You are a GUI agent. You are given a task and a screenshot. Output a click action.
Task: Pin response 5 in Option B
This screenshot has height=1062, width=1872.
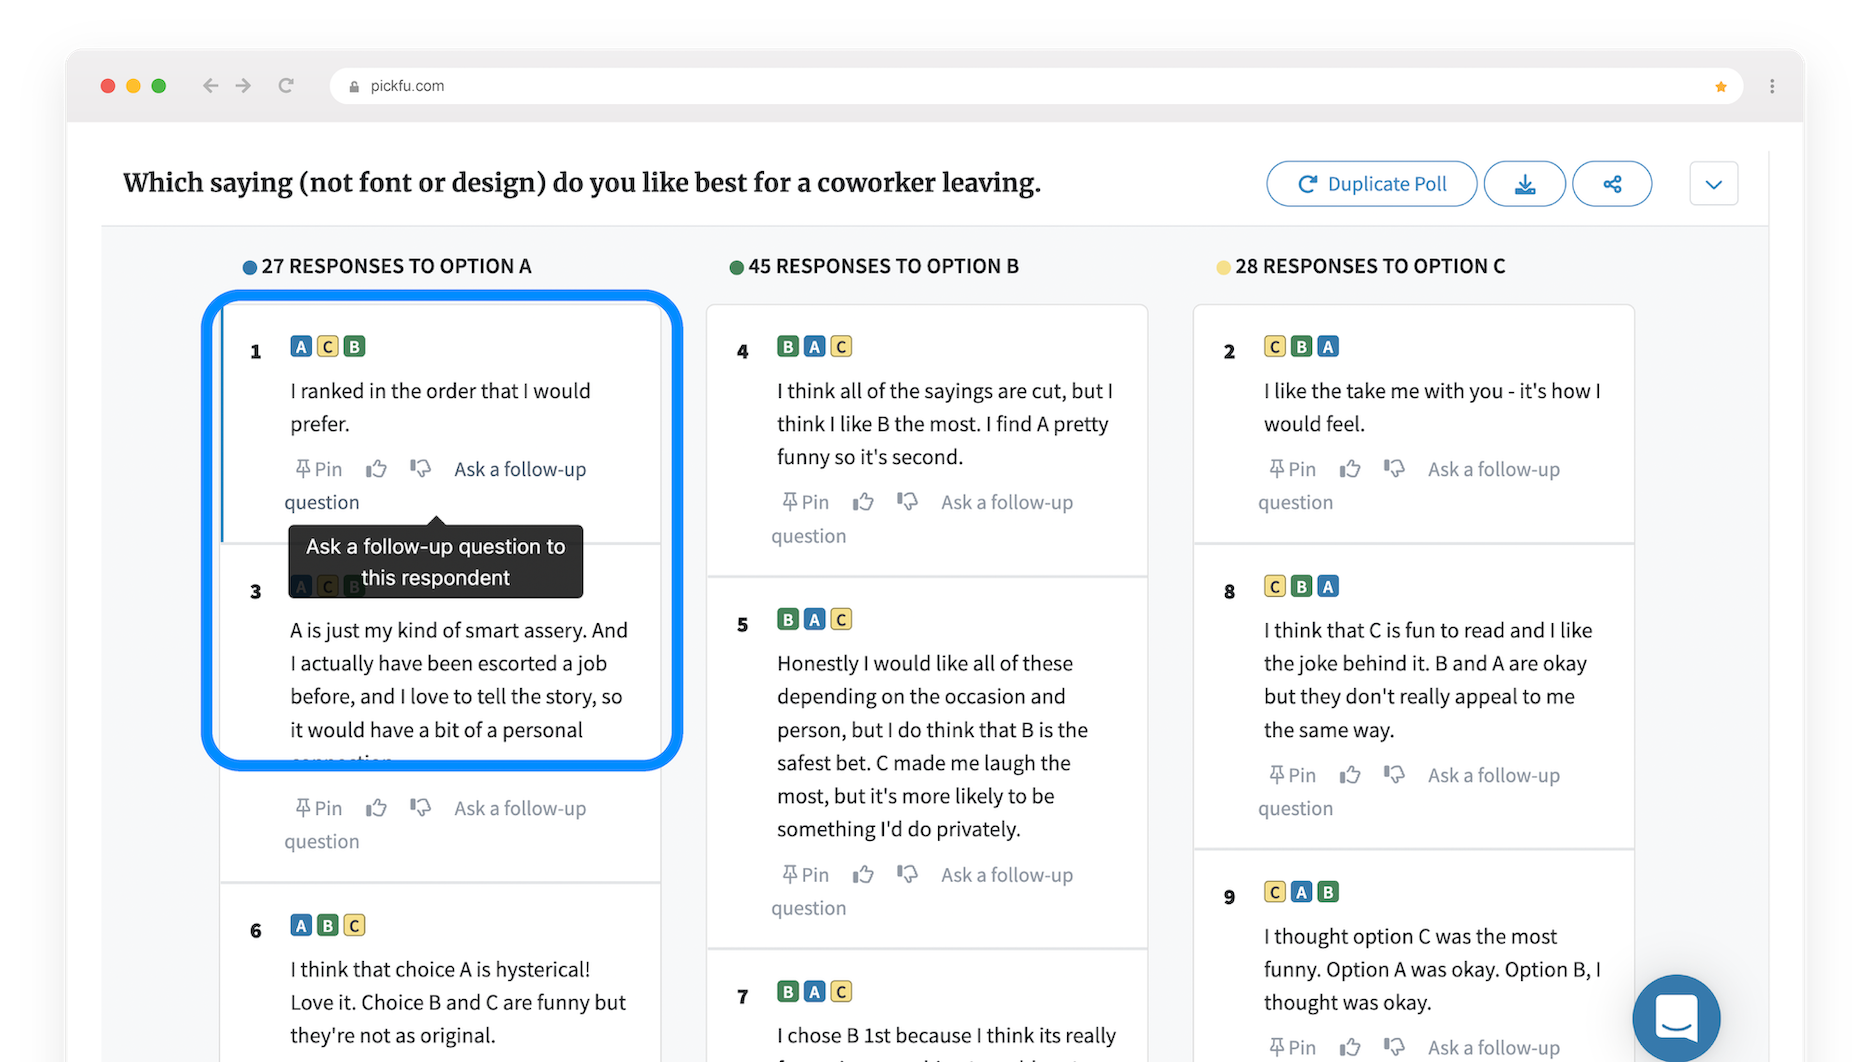coord(805,875)
